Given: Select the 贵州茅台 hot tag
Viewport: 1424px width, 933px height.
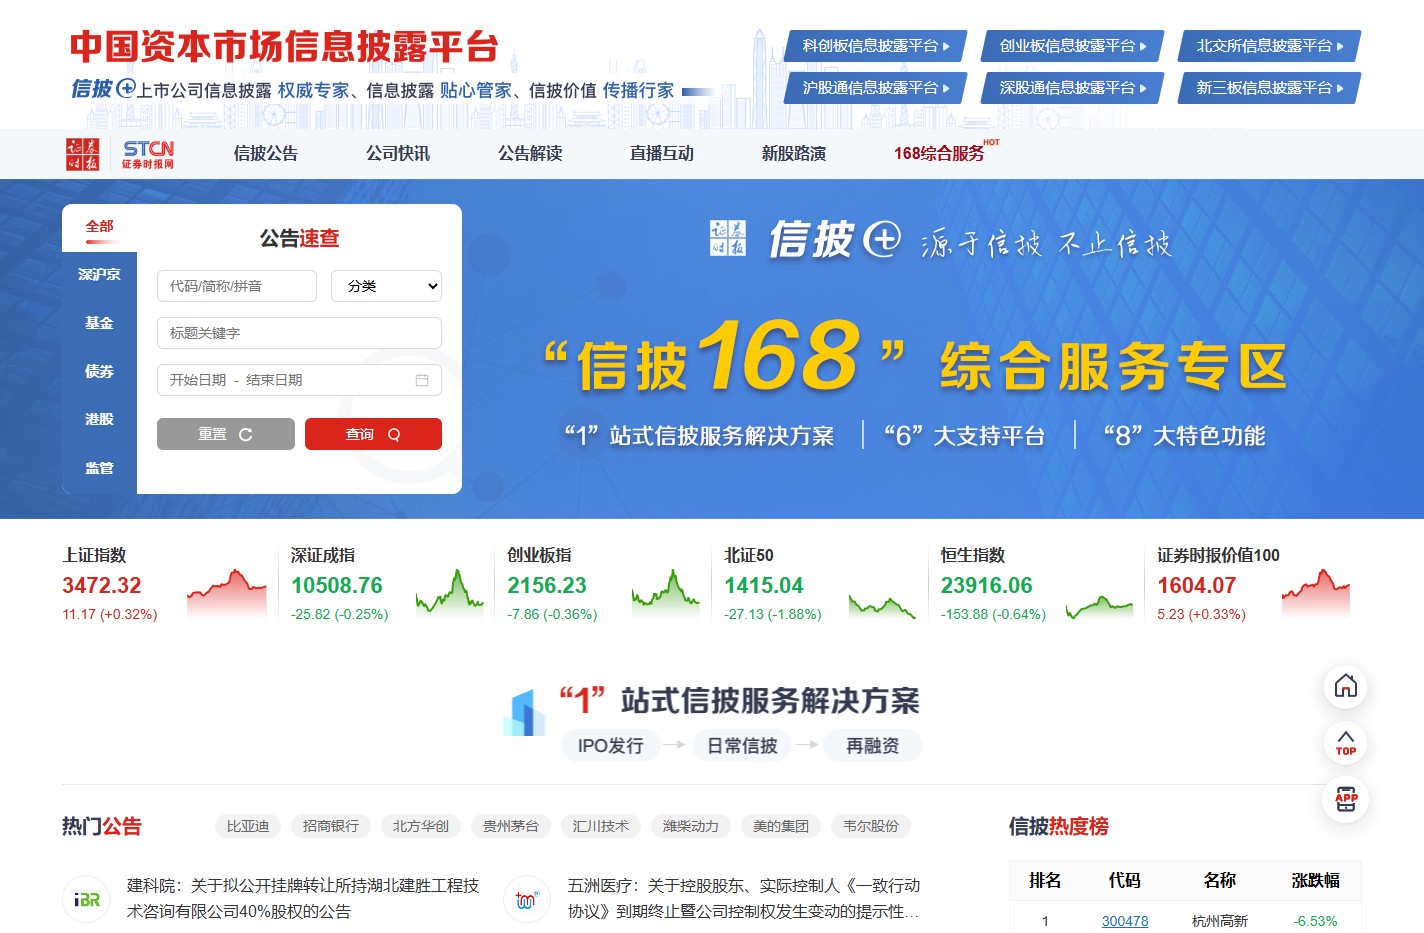Looking at the screenshot, I should pyautogui.click(x=511, y=826).
